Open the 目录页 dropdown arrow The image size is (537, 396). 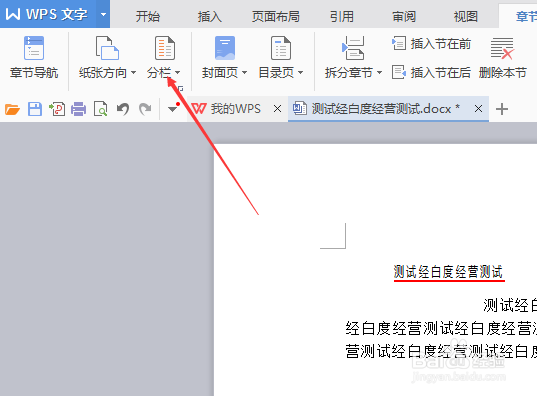click(x=300, y=73)
